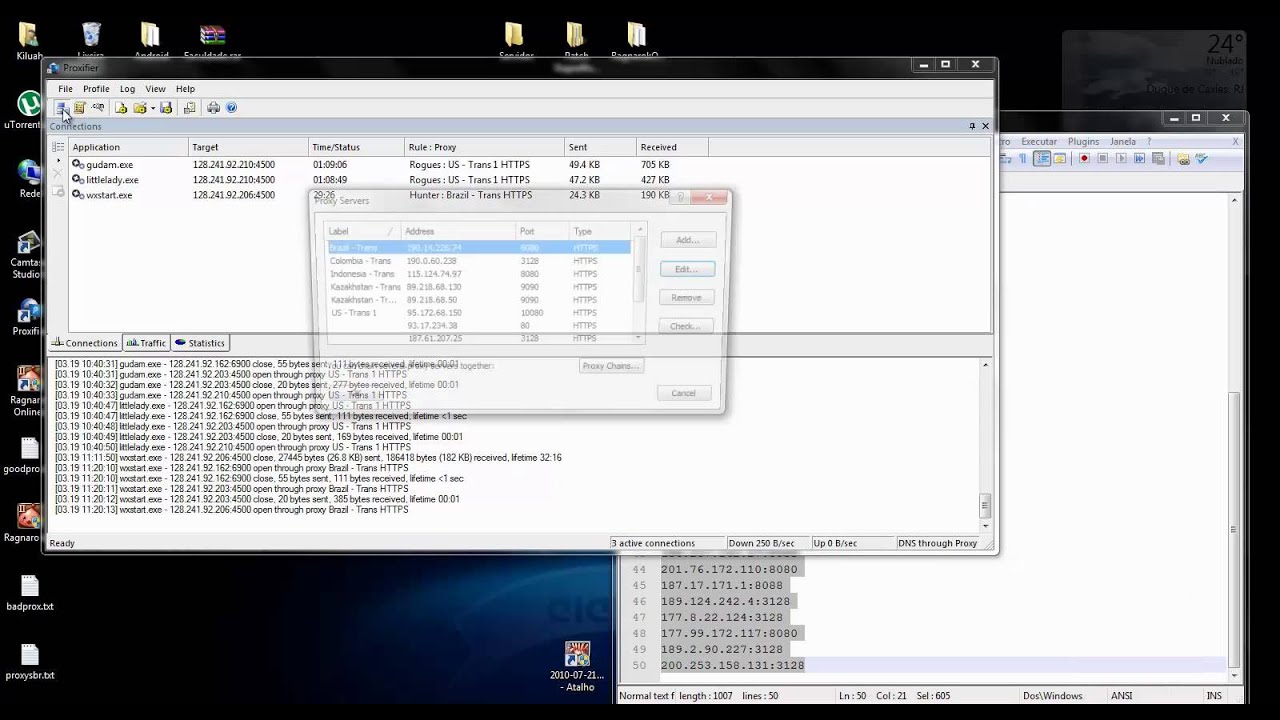This screenshot has height=720, width=1280.
Task: Open the Profile menu
Action: click(x=96, y=89)
